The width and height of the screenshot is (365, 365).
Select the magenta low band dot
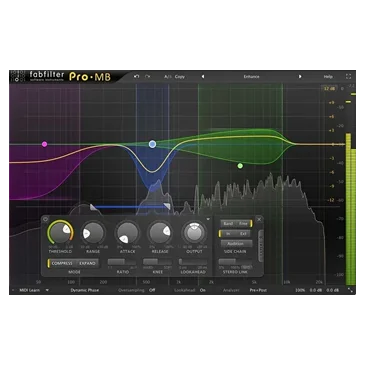[x=44, y=144]
